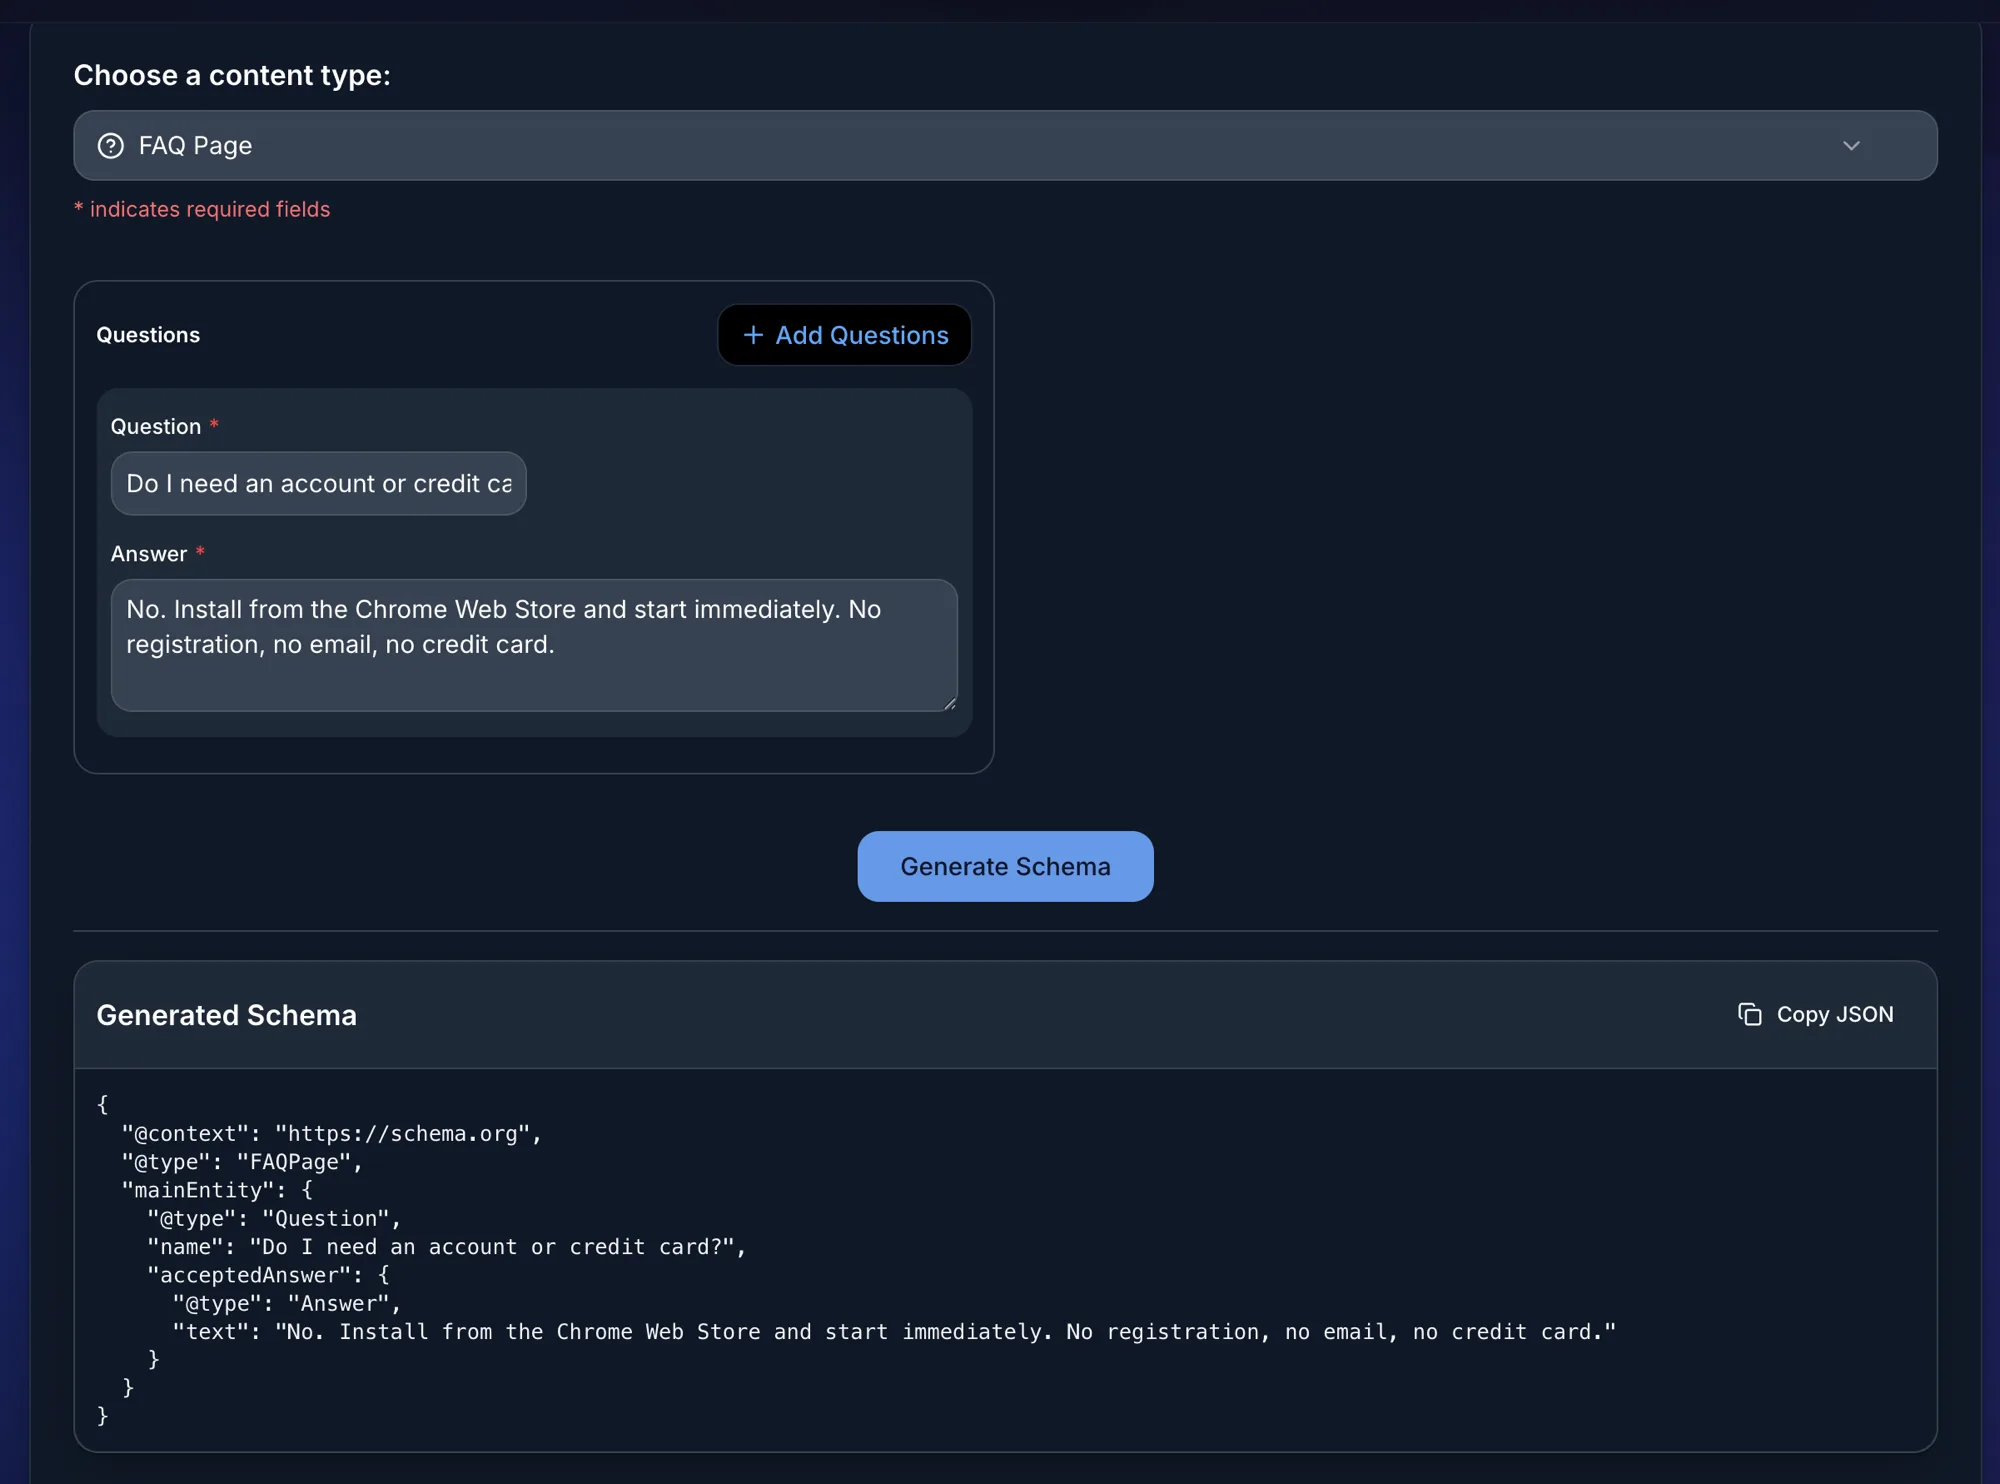Viewport: 2000px width, 1484px height.
Task: Click the "@type": "Question" line
Action: pyautogui.click(x=274, y=1219)
